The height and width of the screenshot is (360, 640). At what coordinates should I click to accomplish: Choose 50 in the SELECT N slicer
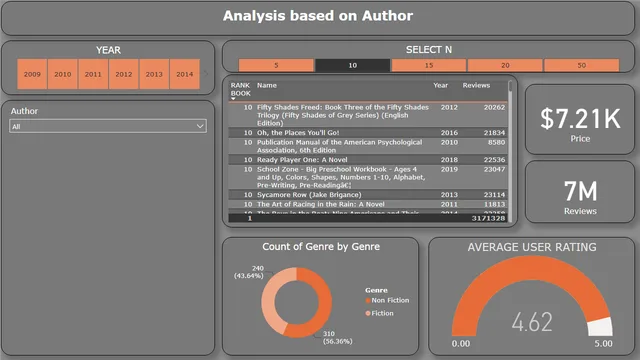582,65
